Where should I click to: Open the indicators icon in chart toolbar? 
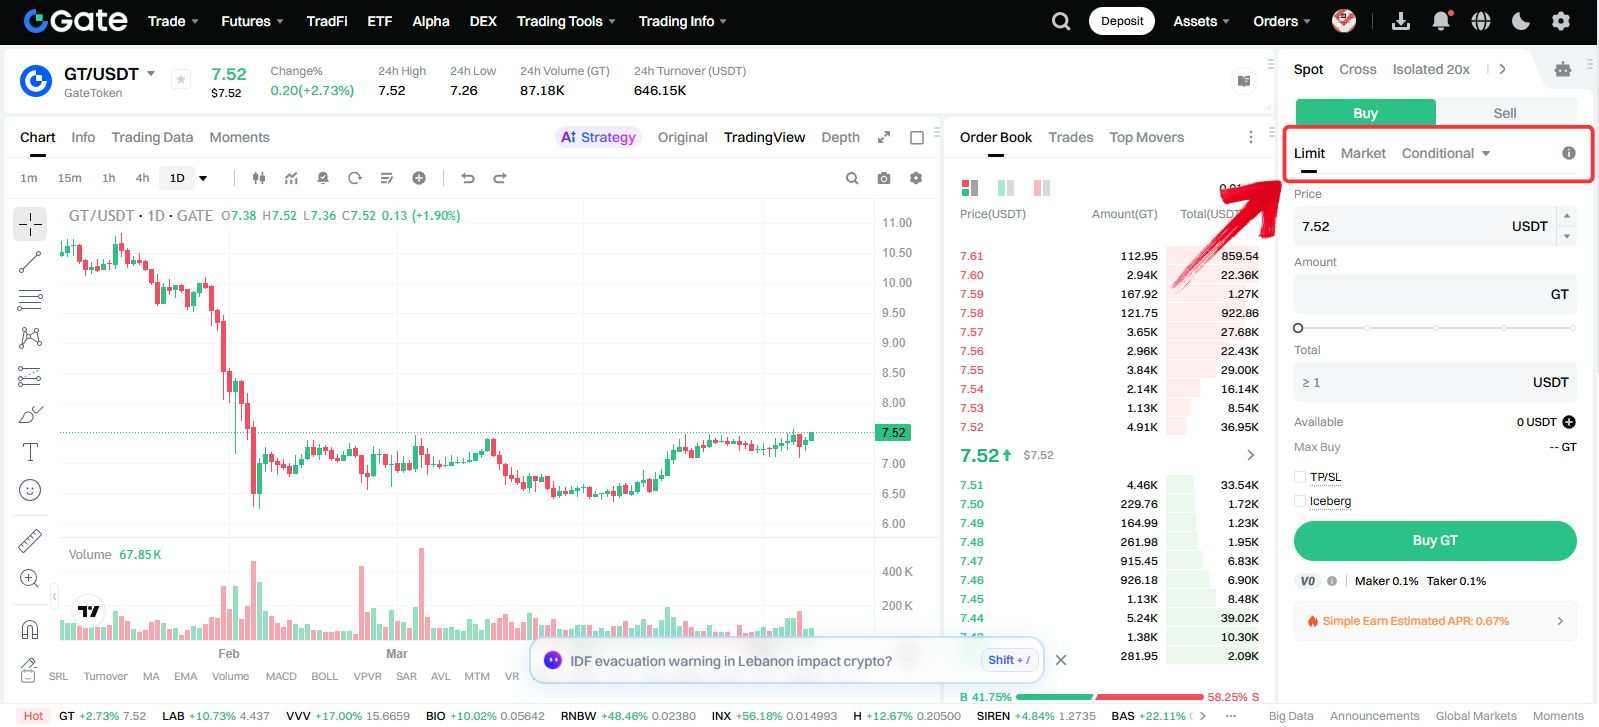(x=291, y=178)
